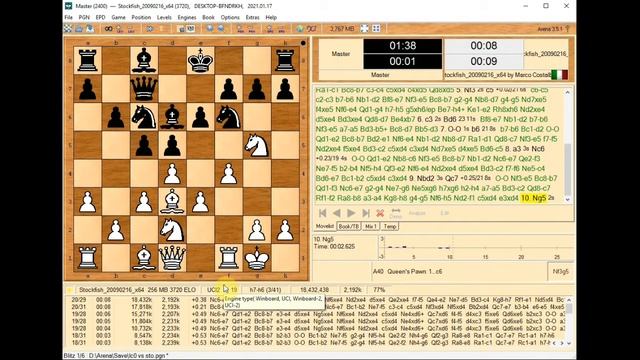
Task: Toggle infinite analysis with the infinity icon
Action: (109, 29)
